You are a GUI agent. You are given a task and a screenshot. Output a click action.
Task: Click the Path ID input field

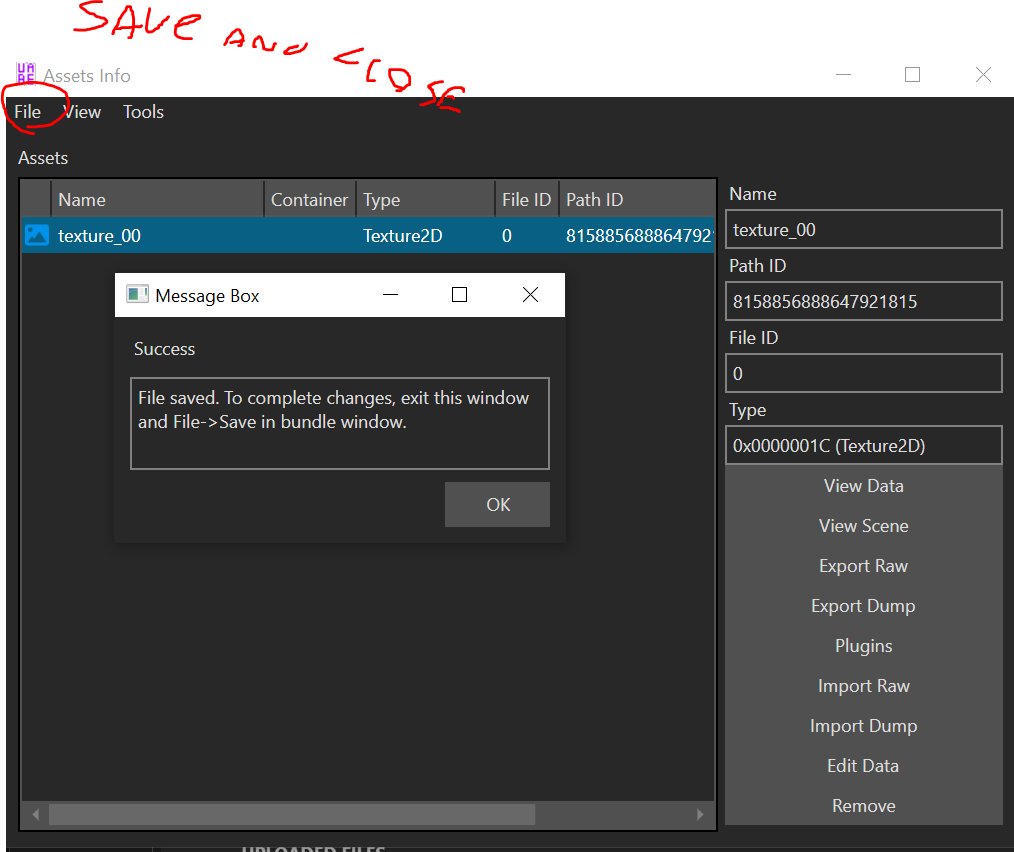(863, 301)
